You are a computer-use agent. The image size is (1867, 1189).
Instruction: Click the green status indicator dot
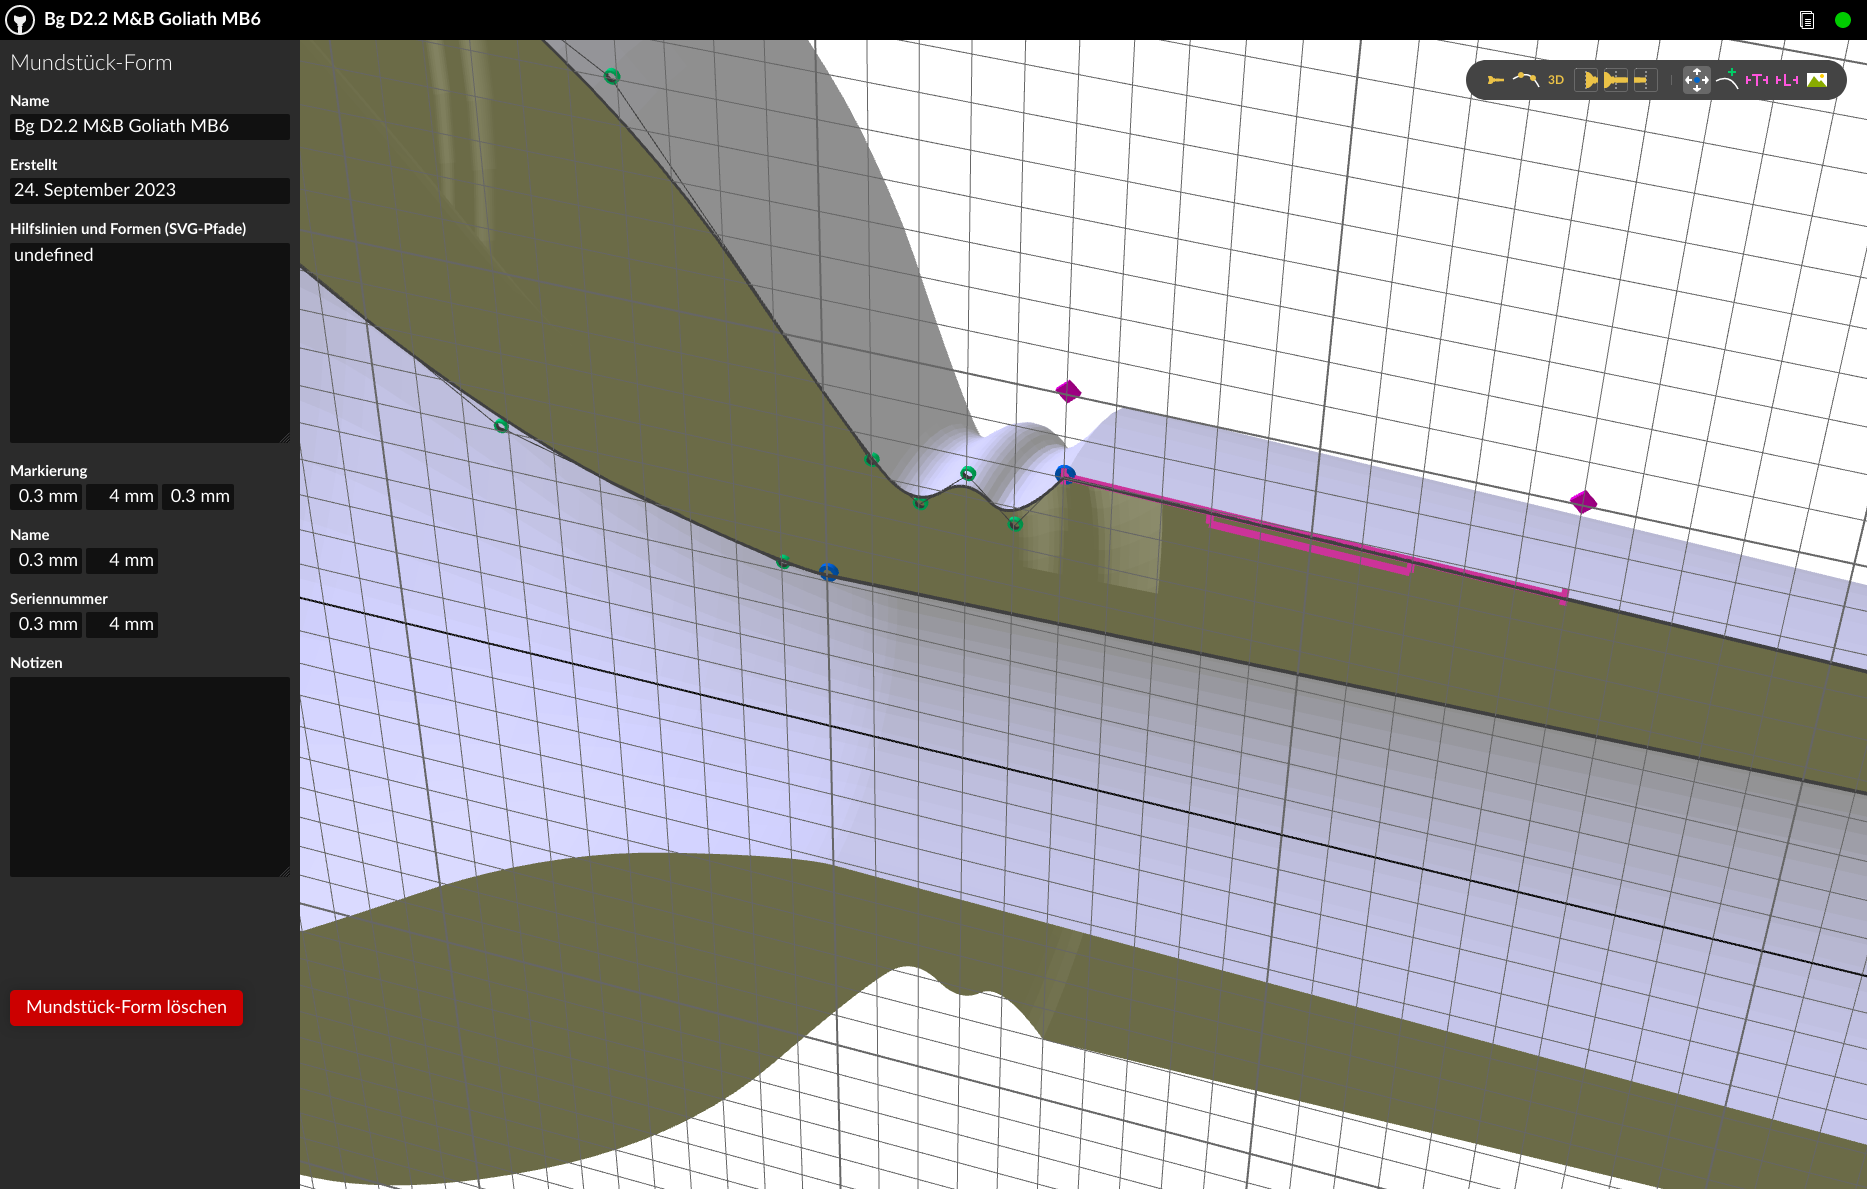click(x=1843, y=20)
